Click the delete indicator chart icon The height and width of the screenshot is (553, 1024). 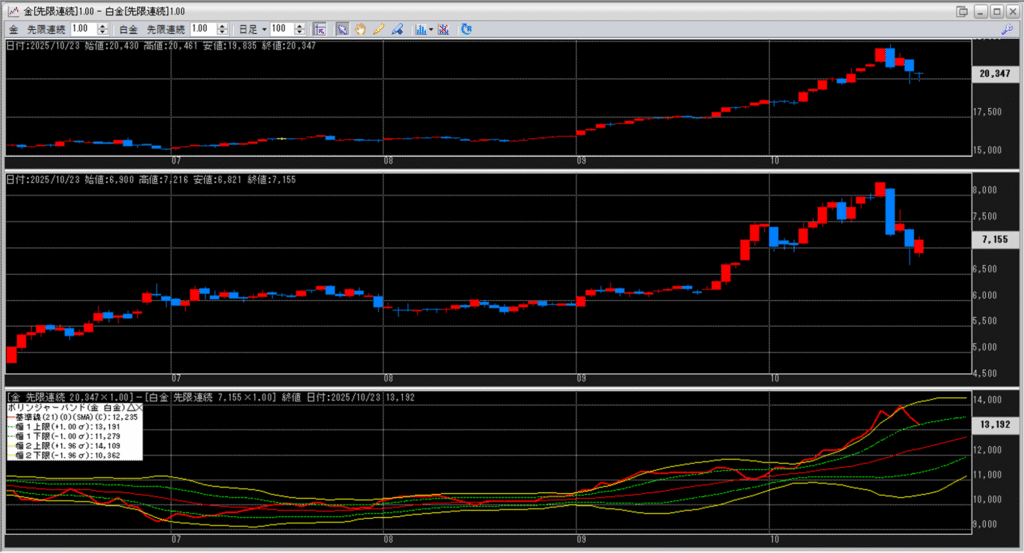[443, 29]
